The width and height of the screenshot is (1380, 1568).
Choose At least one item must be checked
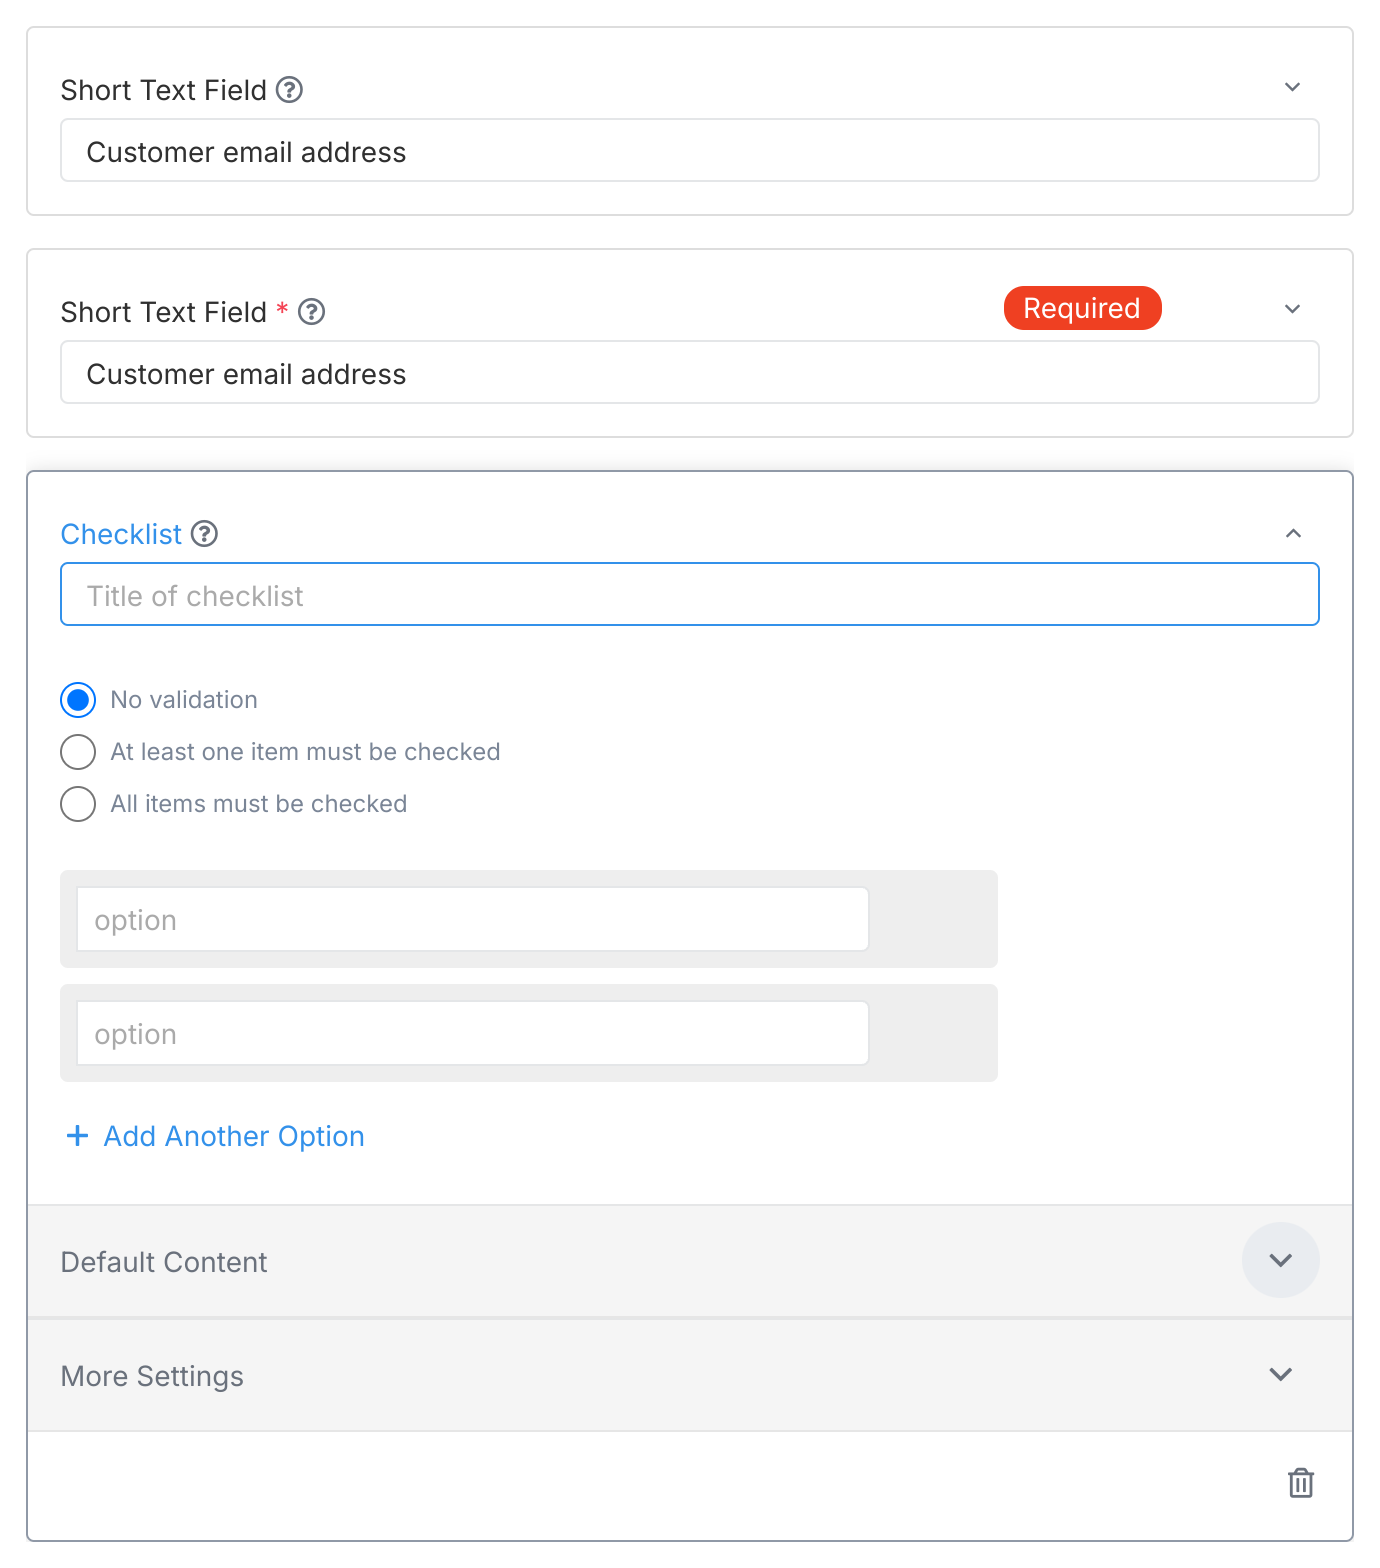tap(77, 752)
